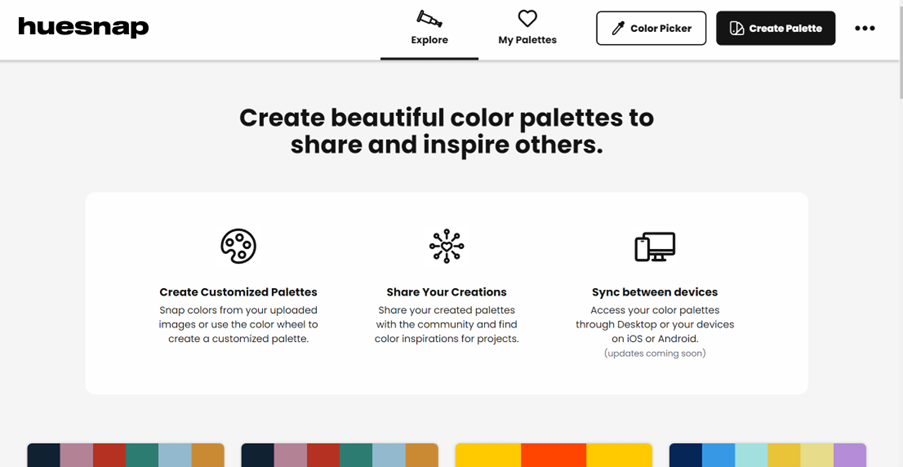The image size is (903, 467).
Task: Pick the orange swatch in the second palette
Action: pyautogui.click(x=421, y=455)
